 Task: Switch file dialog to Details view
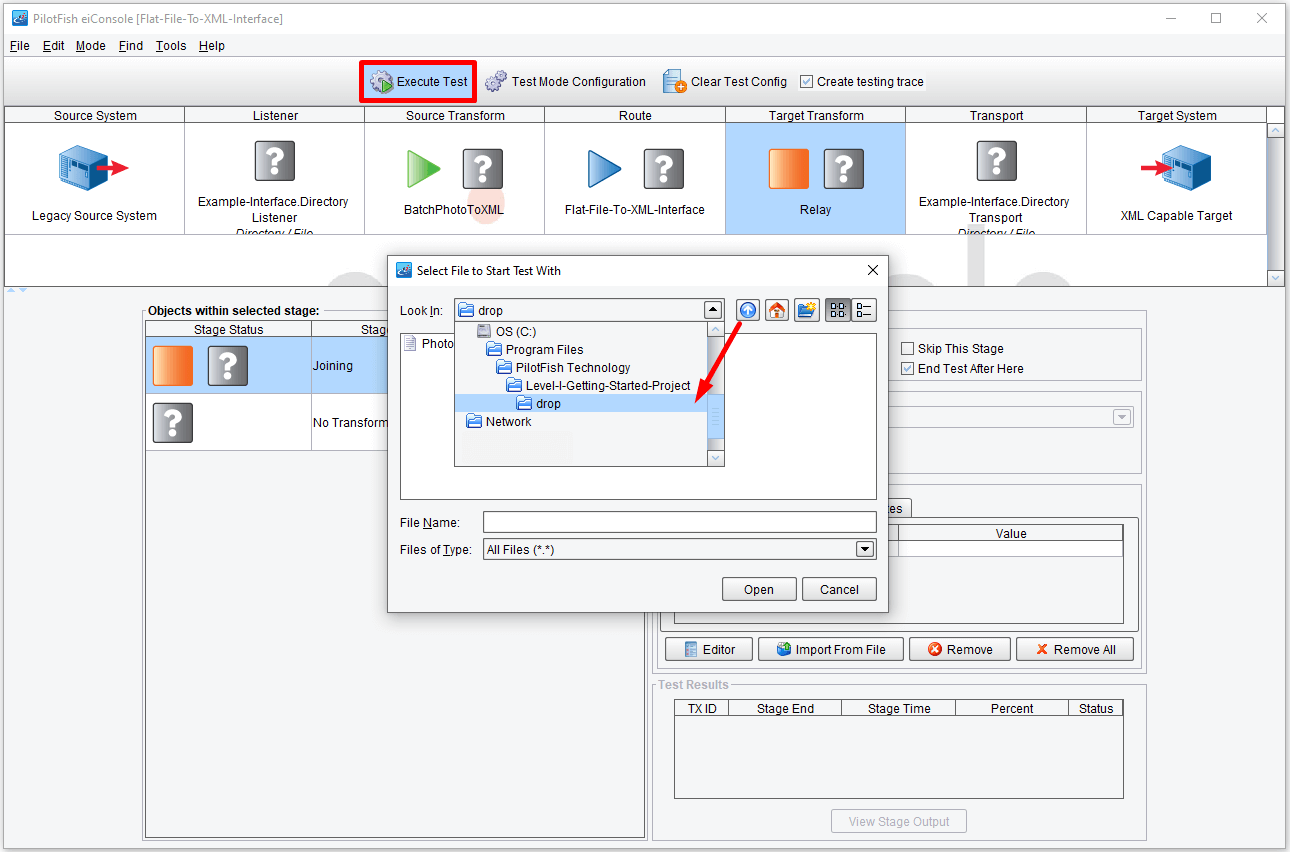point(864,310)
